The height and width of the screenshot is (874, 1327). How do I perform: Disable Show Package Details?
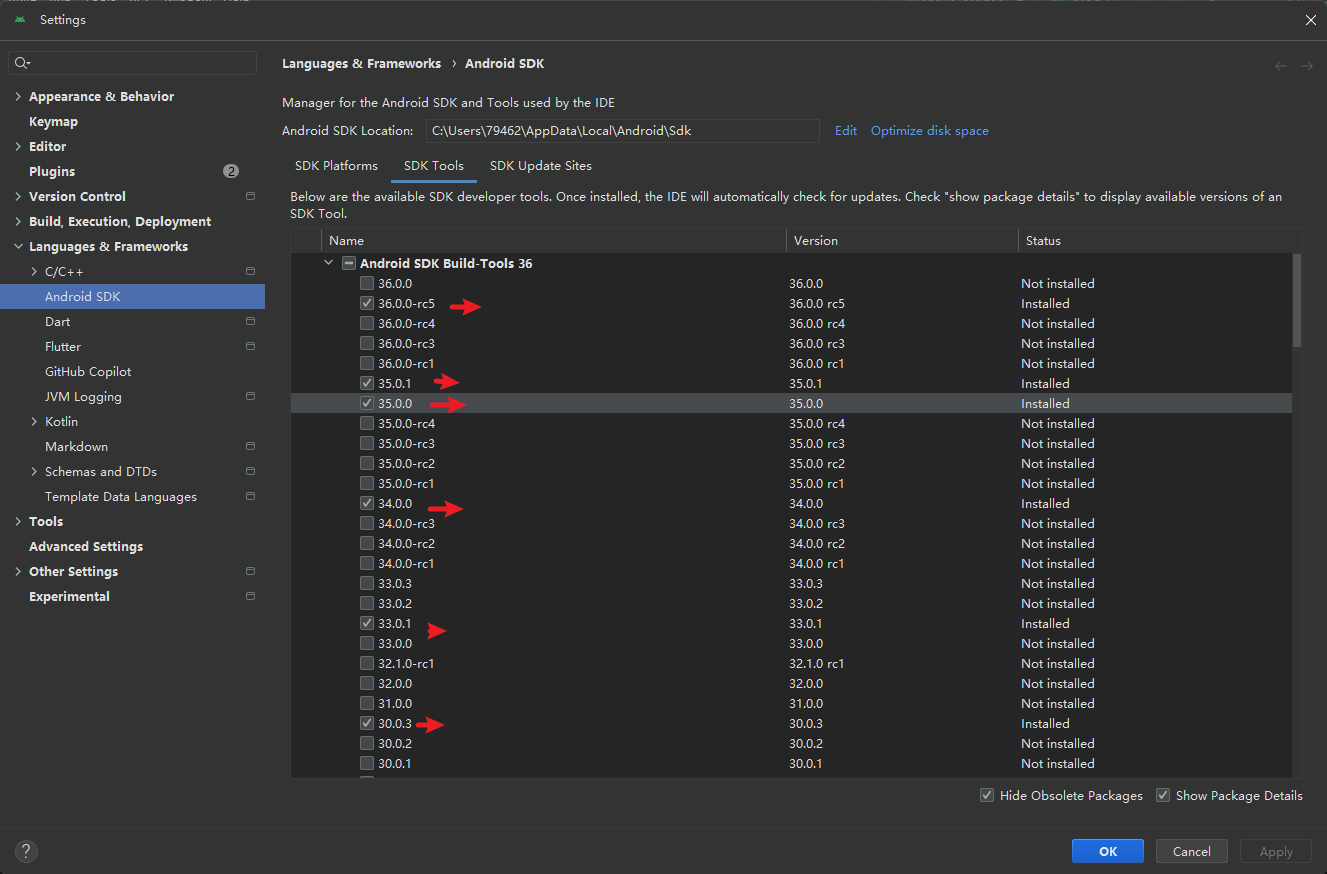tap(1163, 795)
